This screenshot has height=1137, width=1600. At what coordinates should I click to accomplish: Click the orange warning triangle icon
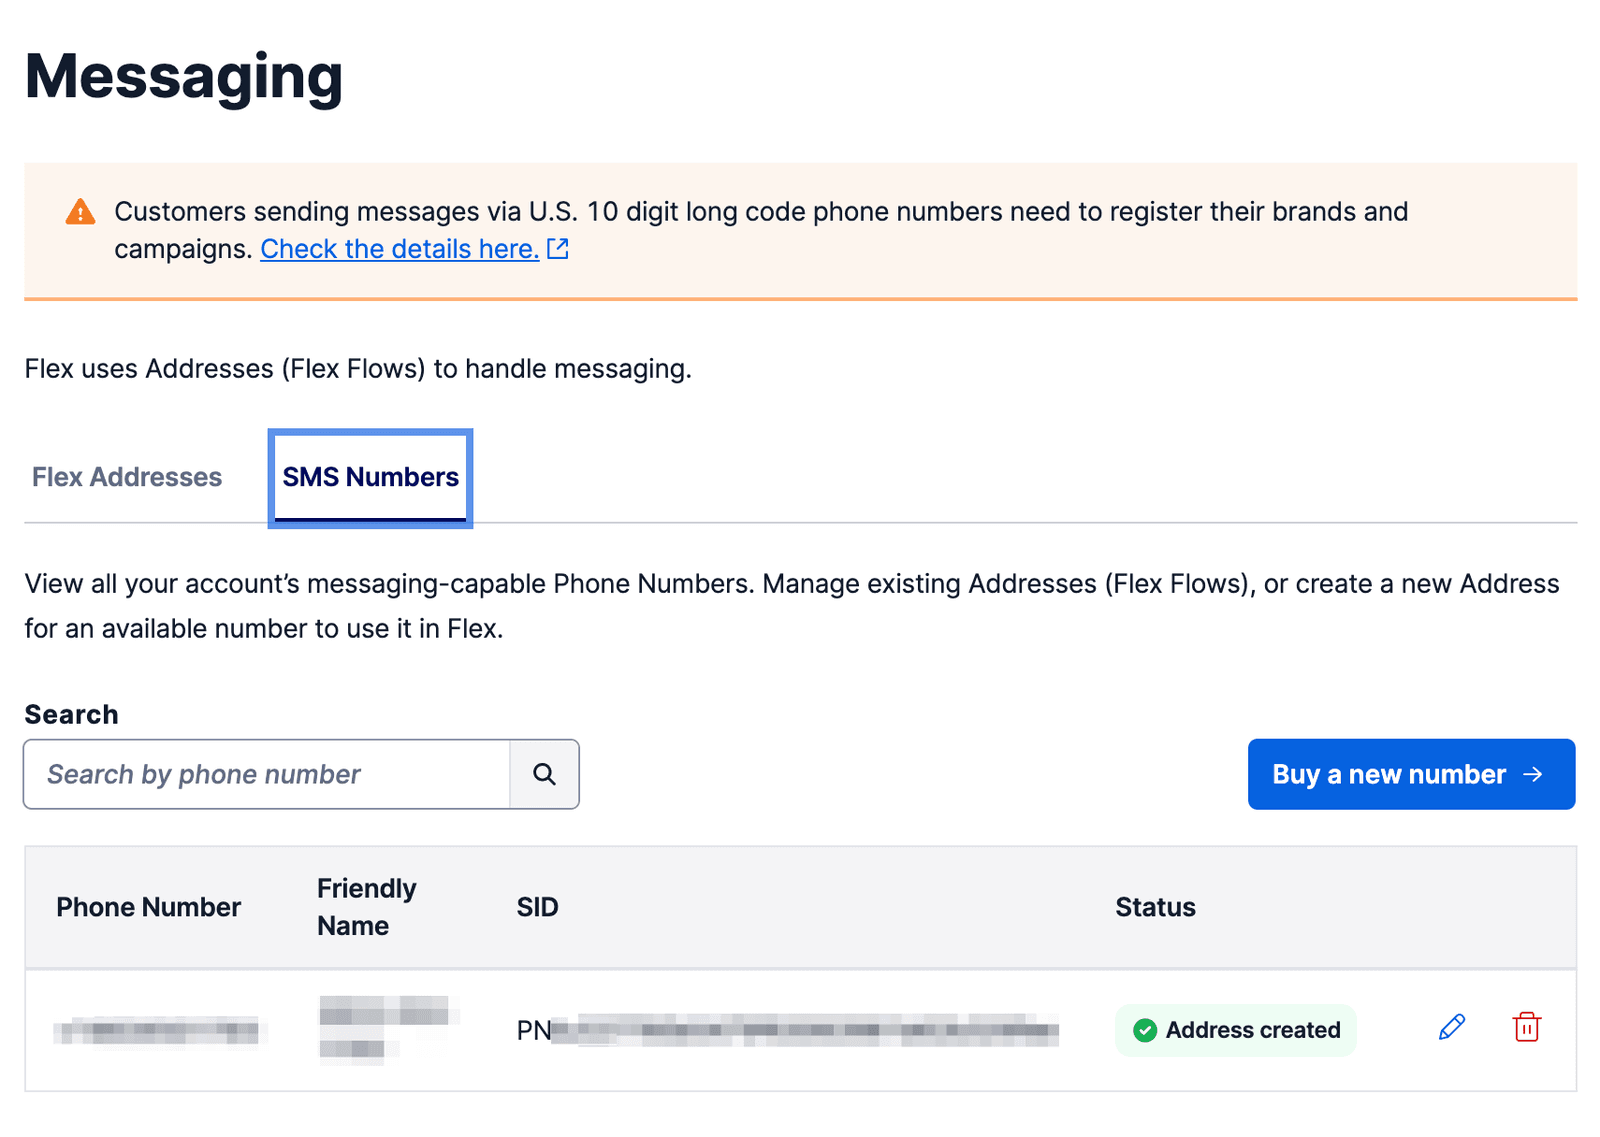click(80, 212)
